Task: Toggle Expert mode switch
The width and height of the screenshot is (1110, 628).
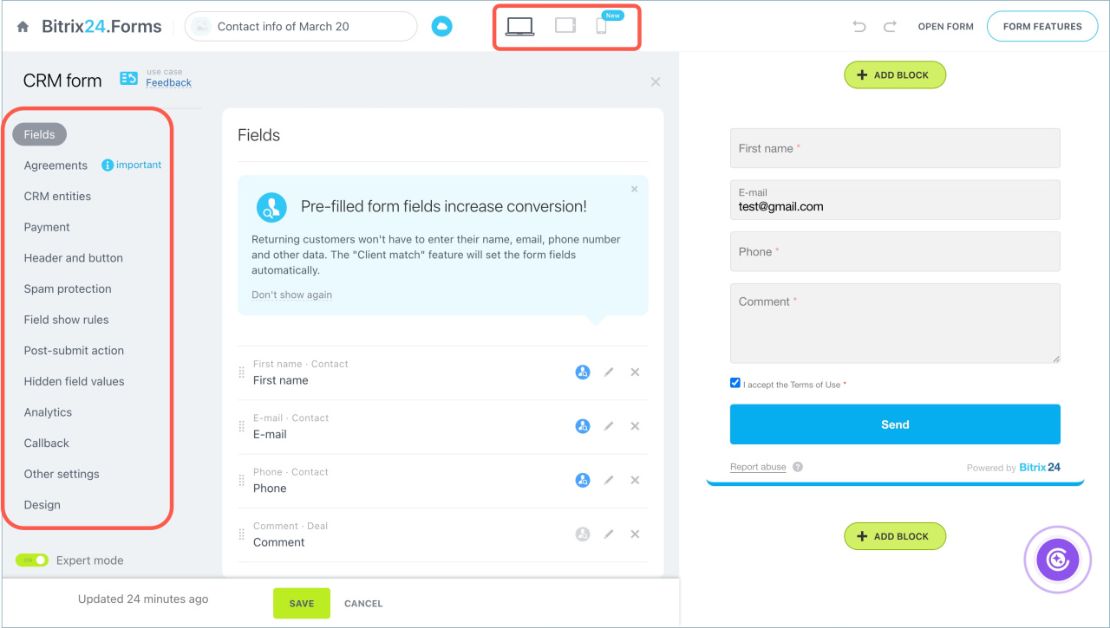Action: (x=32, y=560)
